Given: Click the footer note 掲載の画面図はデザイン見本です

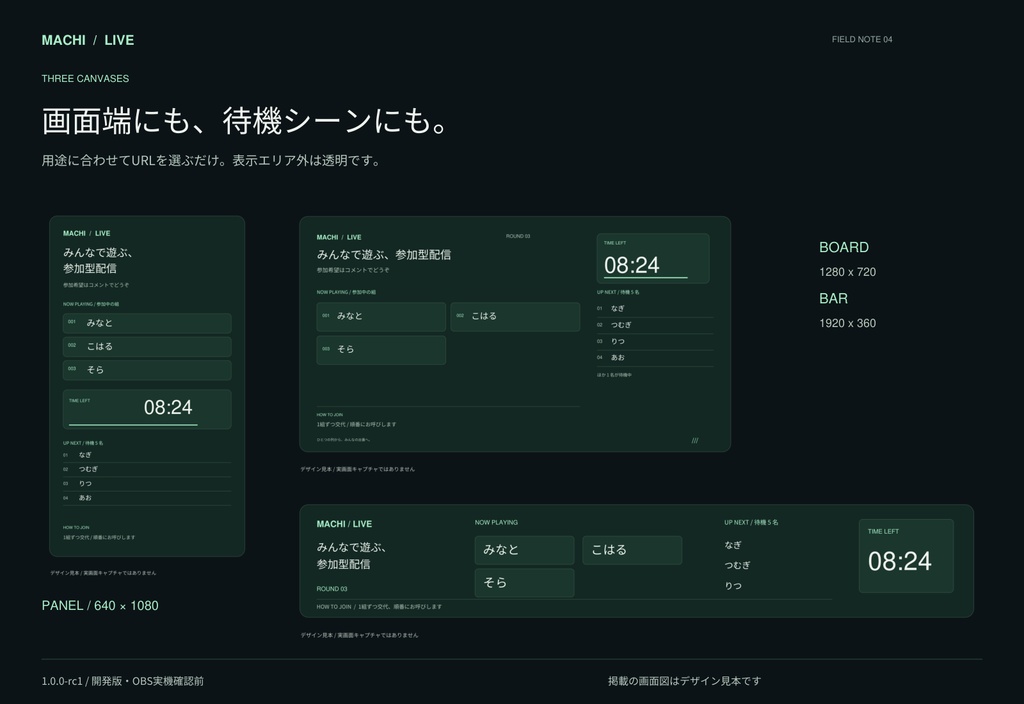Looking at the screenshot, I should 684,681.
